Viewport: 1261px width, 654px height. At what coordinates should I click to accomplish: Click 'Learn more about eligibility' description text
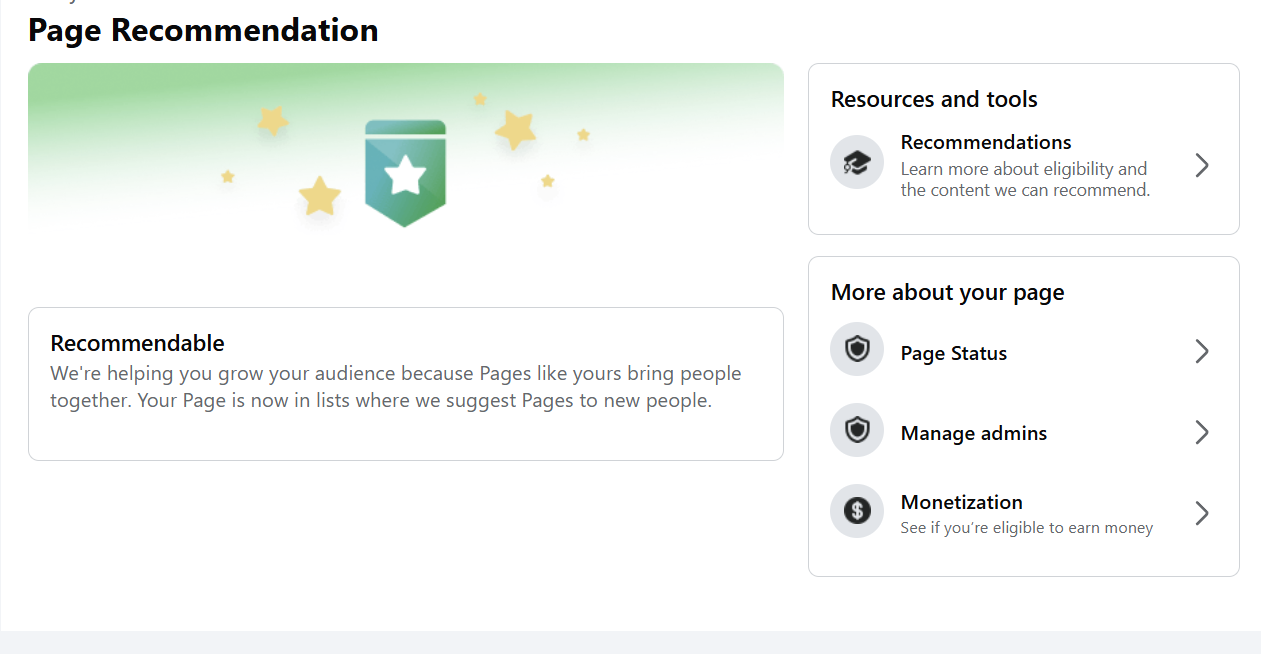point(1025,179)
